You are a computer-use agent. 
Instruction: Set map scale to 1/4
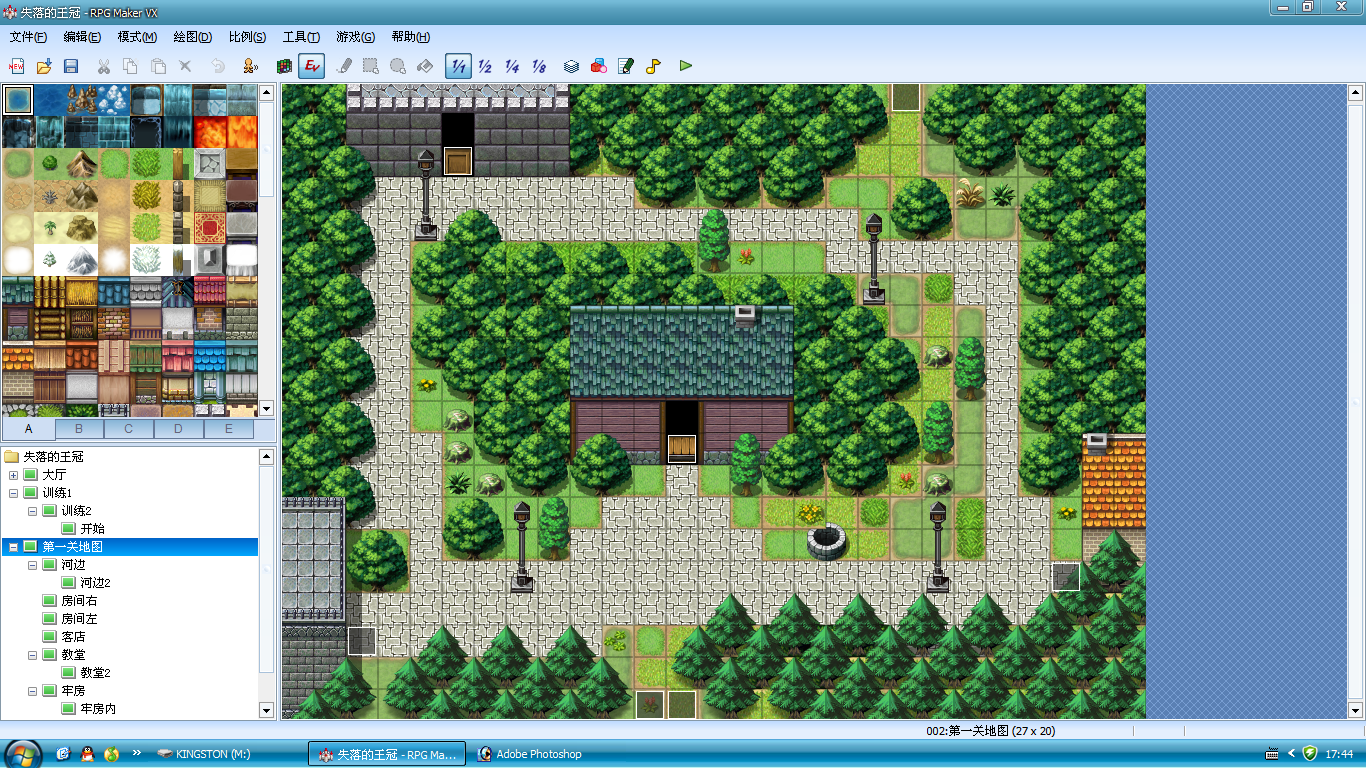(512, 66)
